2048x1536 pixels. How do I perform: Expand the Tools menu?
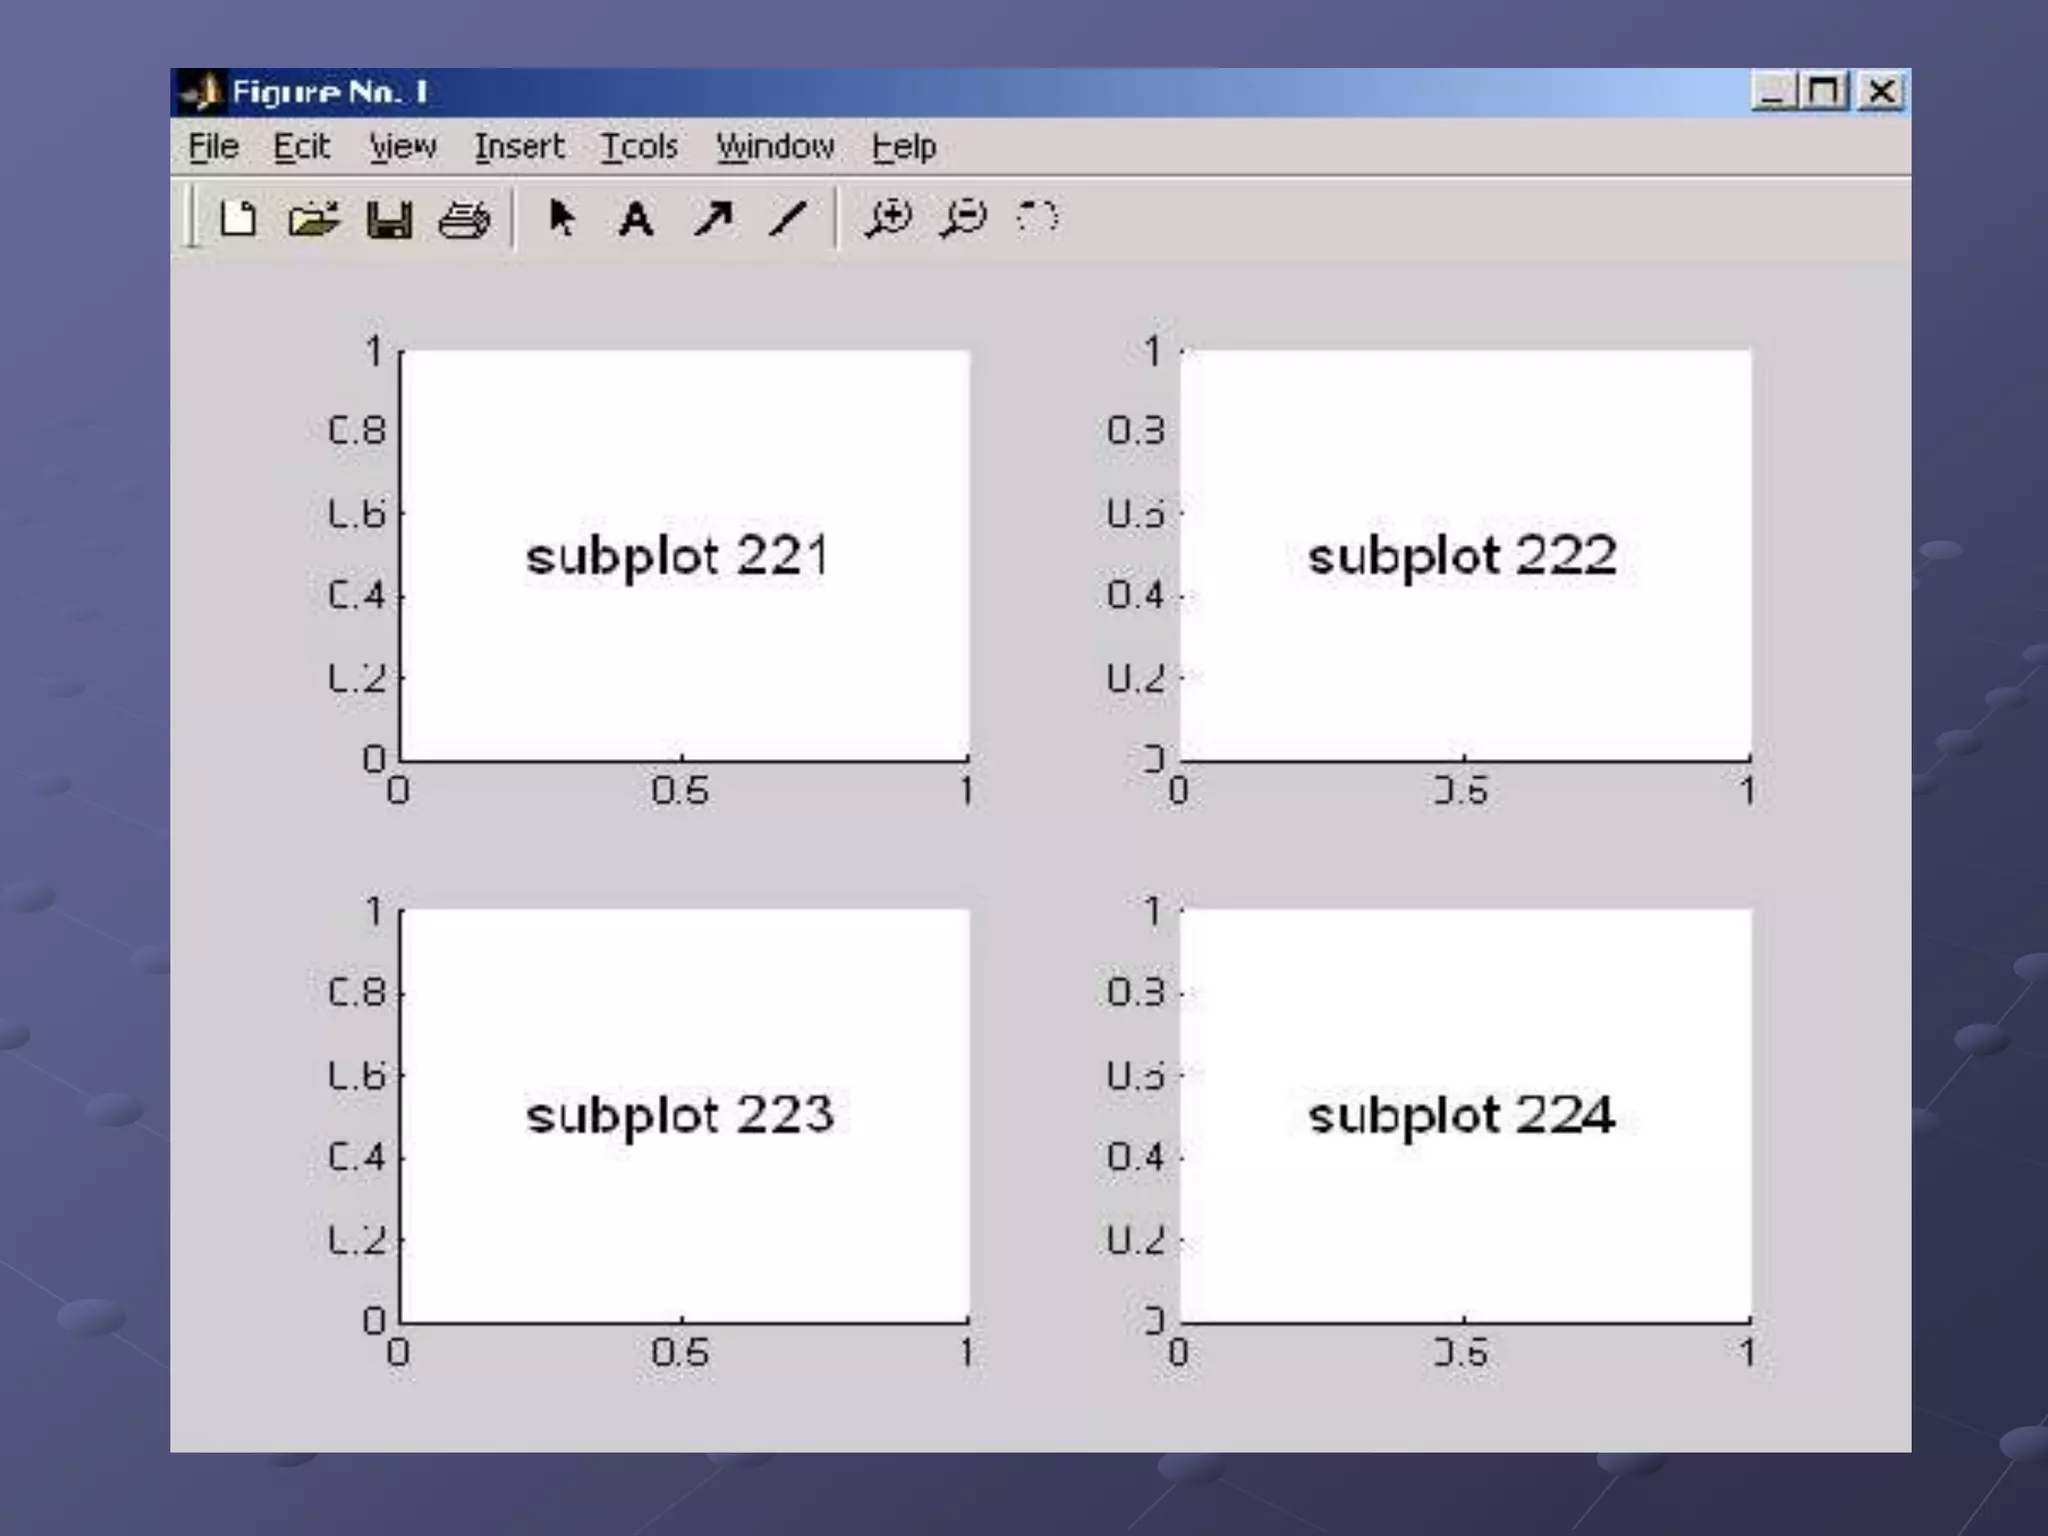[x=639, y=147]
